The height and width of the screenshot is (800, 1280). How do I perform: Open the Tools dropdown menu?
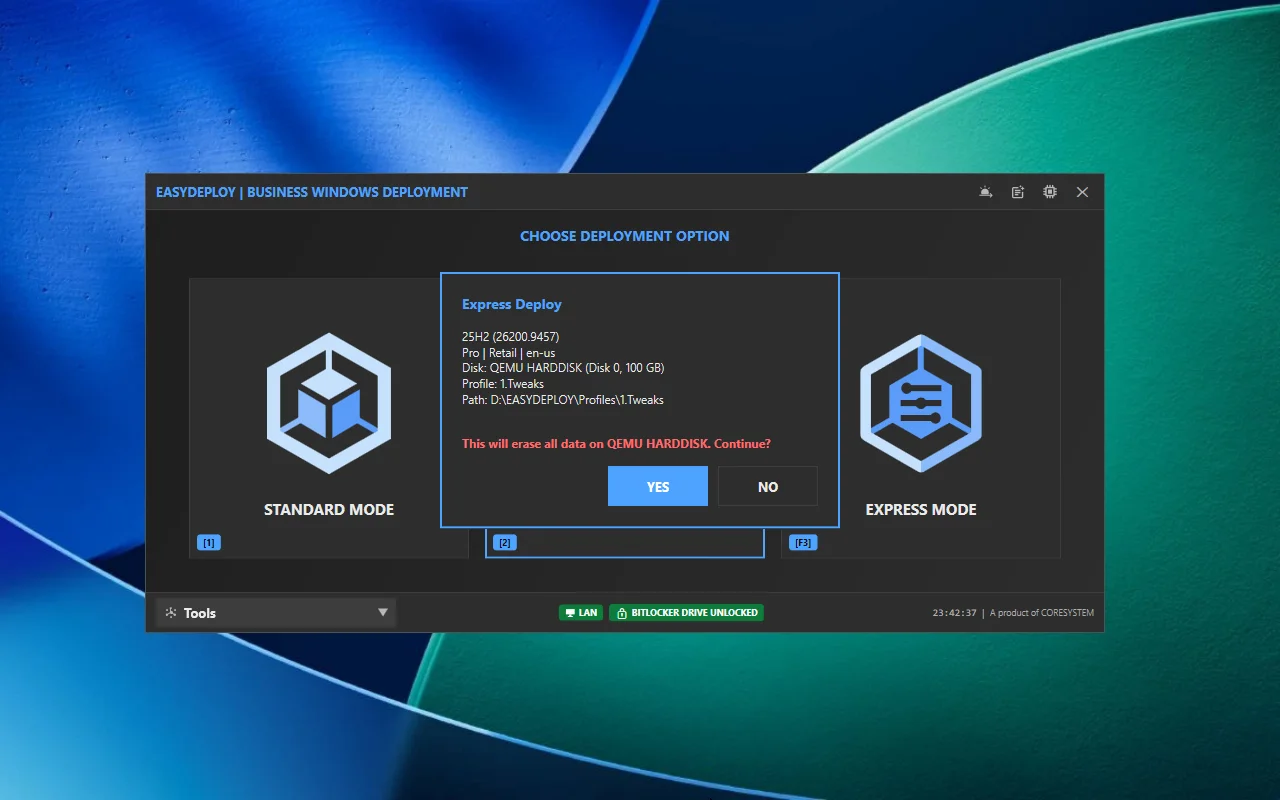click(276, 613)
